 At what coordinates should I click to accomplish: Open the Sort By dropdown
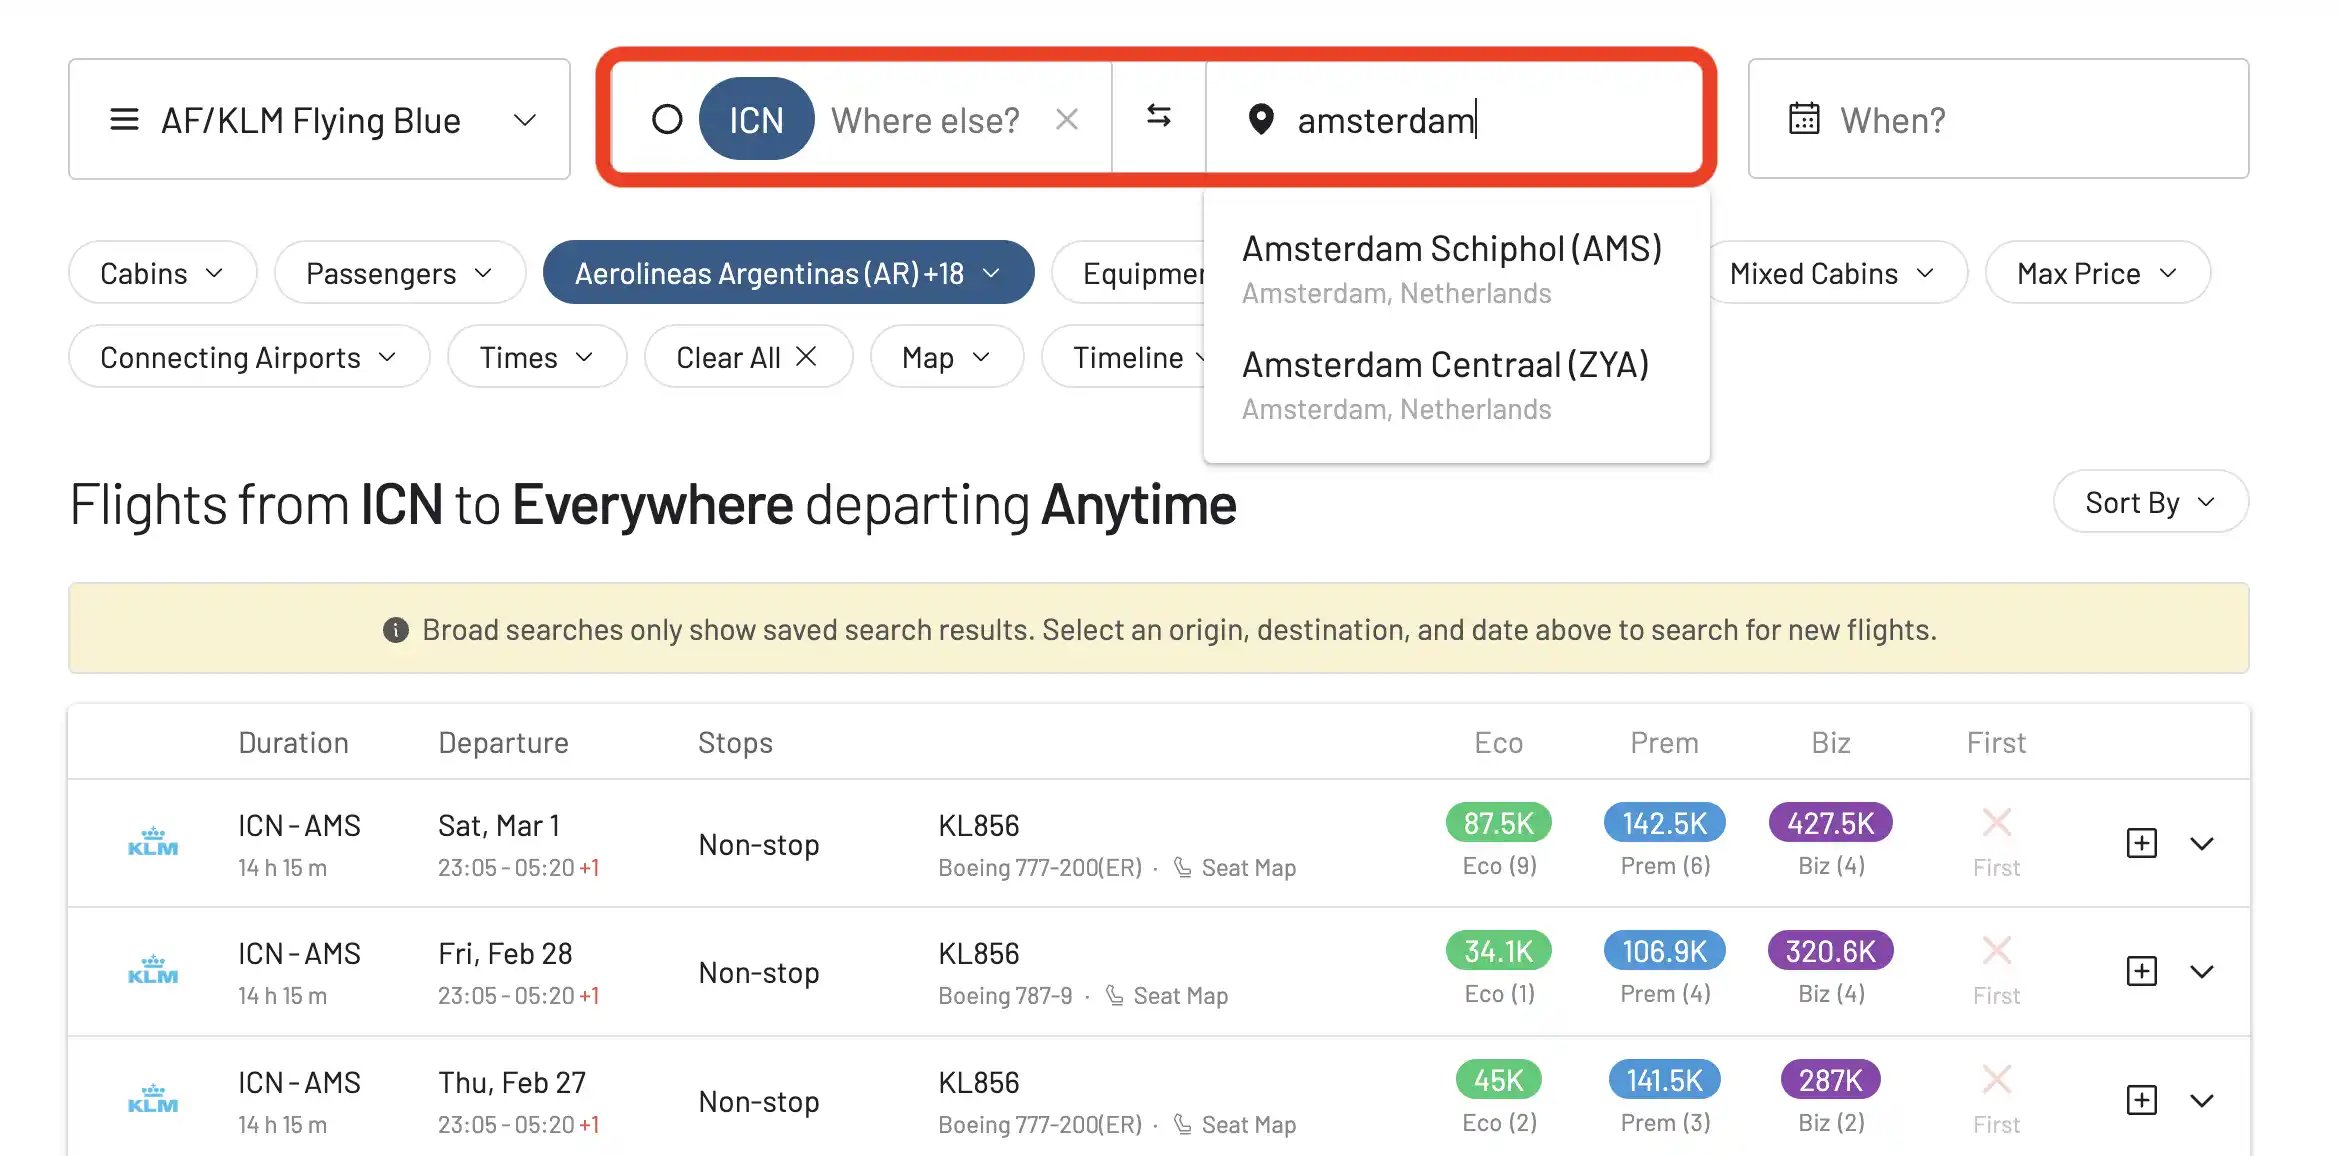click(x=2150, y=502)
